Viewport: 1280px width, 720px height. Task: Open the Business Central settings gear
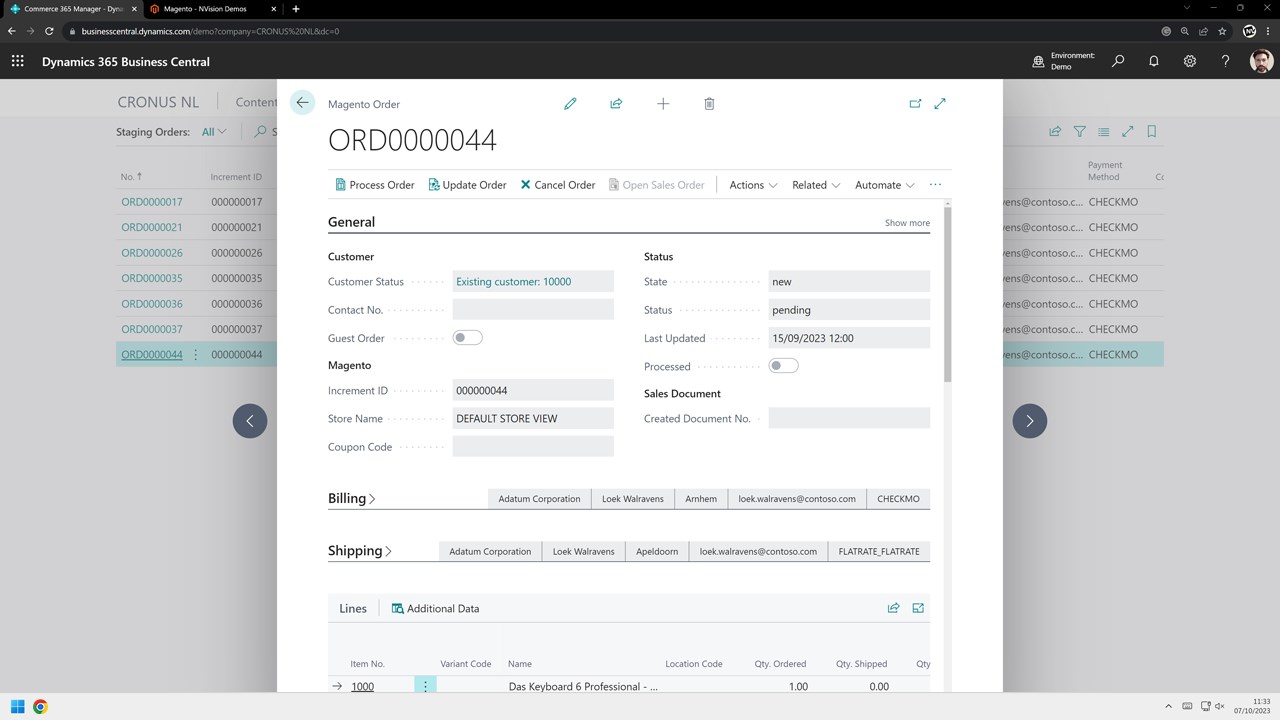click(x=1190, y=62)
